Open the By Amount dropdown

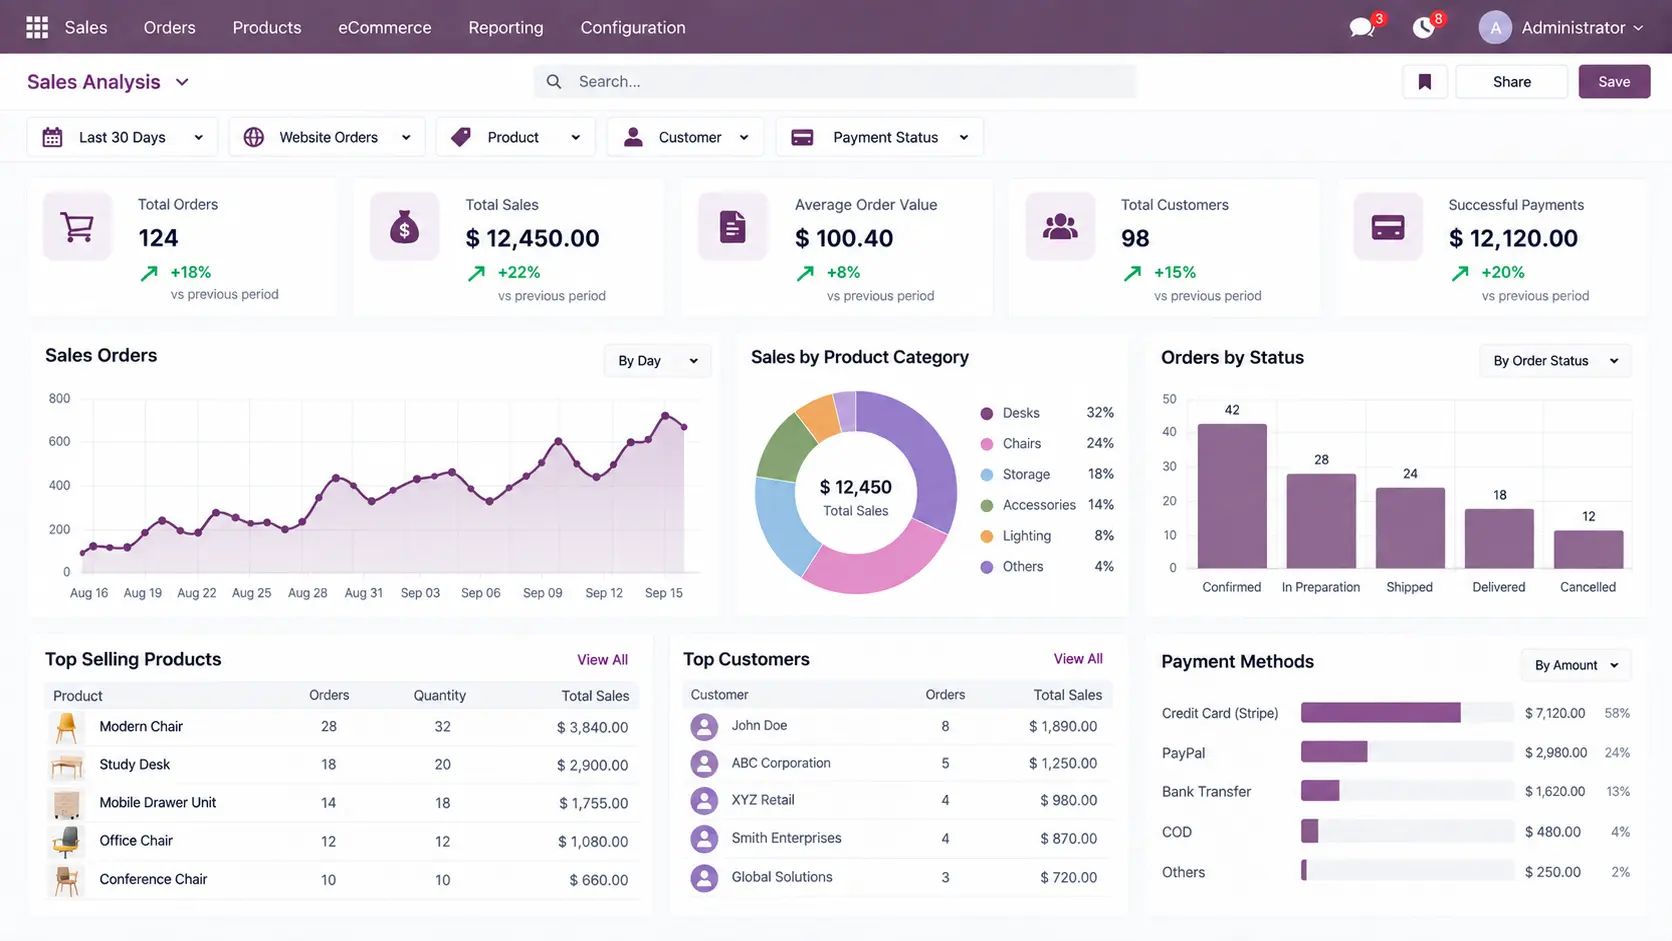(x=1576, y=665)
